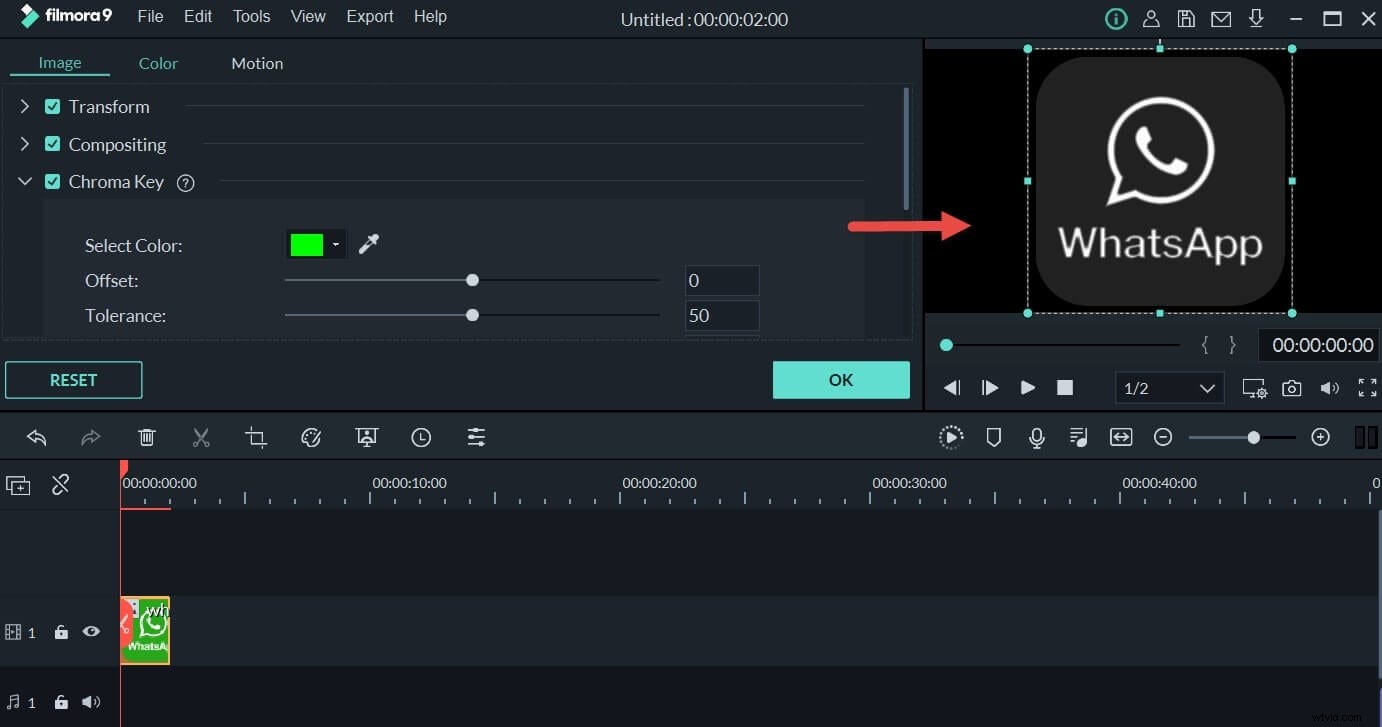
Task: Collapse the Chroma Key section chevron
Action: [x=25, y=181]
